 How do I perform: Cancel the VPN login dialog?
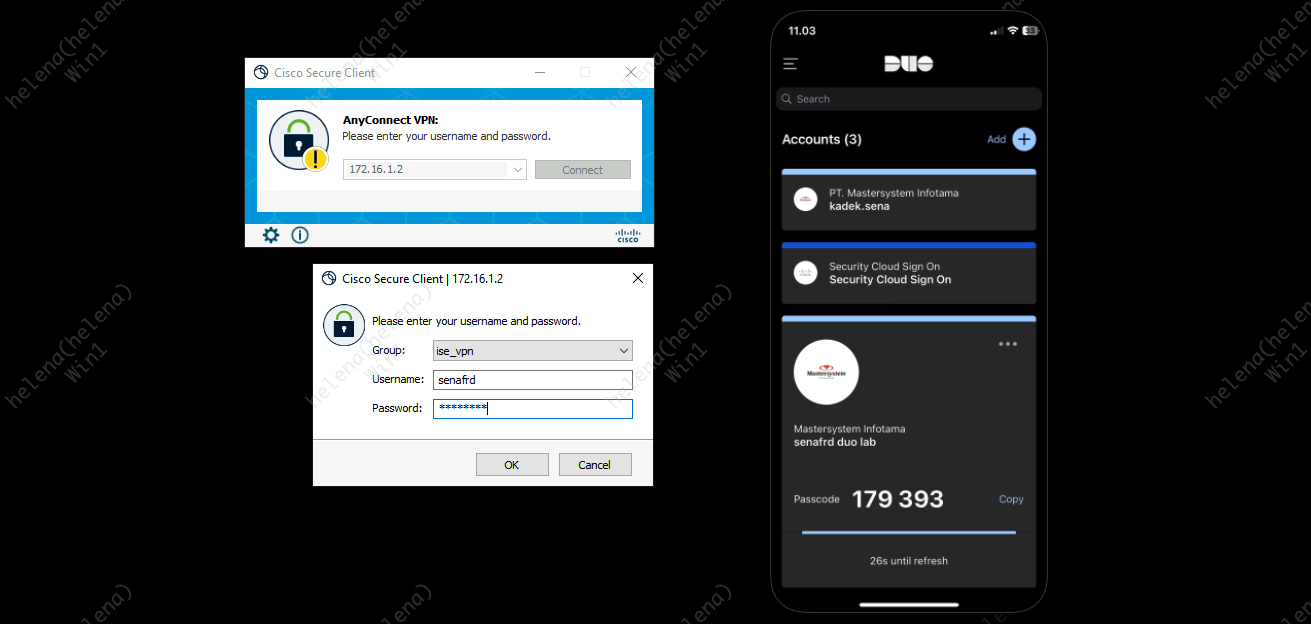[595, 465]
